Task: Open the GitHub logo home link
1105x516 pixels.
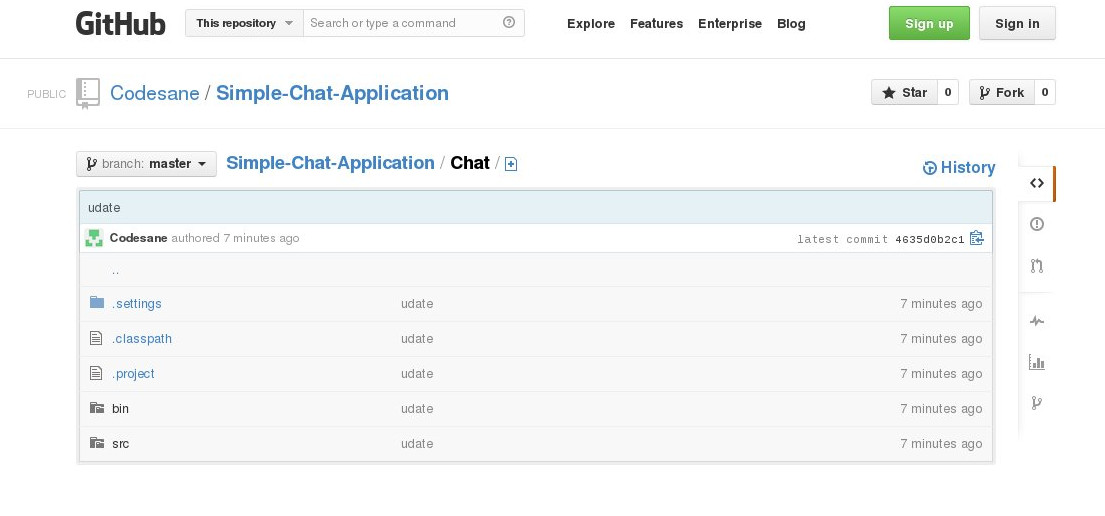Action: (121, 23)
